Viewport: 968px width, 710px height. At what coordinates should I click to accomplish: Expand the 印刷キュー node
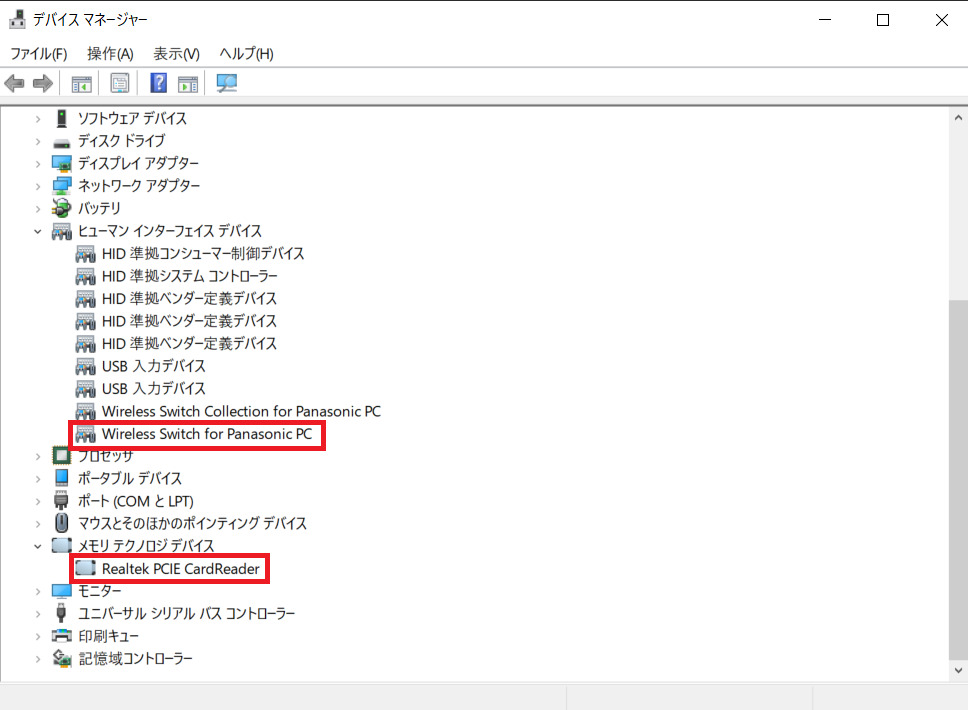pyautogui.click(x=38, y=637)
